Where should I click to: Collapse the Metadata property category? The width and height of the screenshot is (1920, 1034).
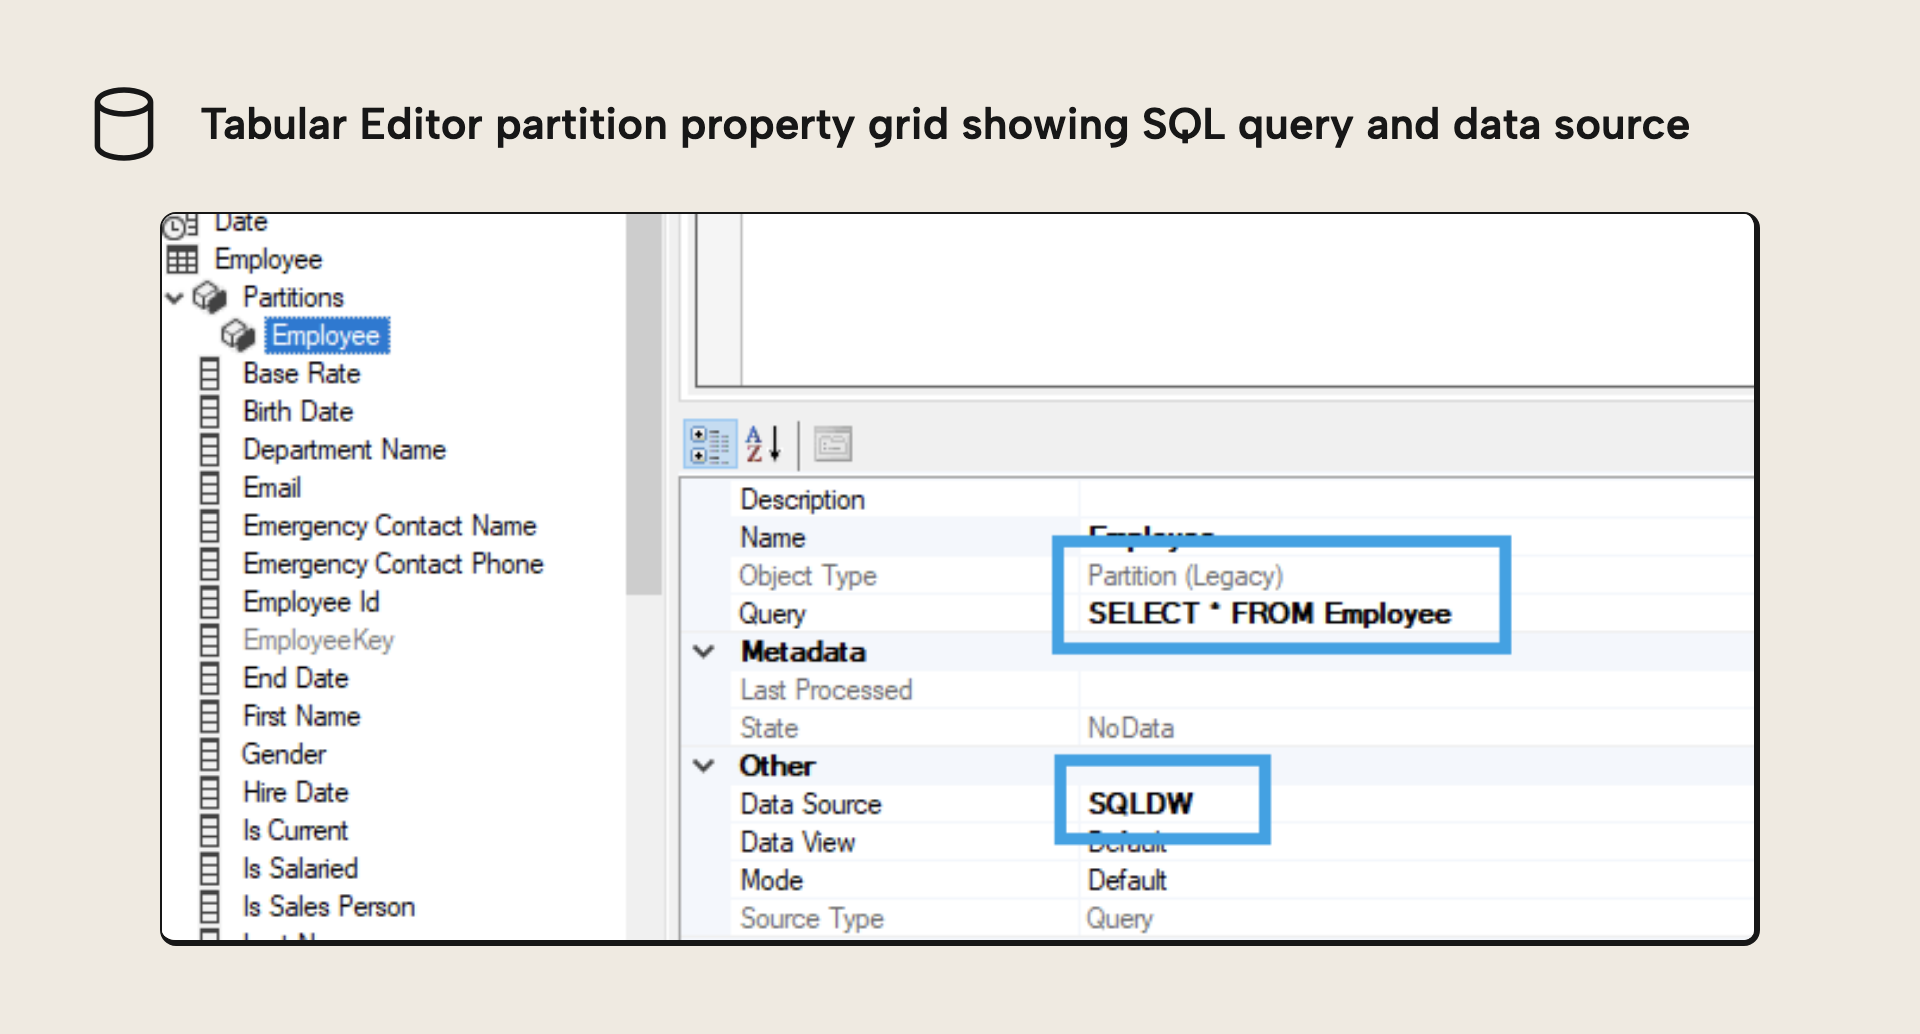point(704,652)
